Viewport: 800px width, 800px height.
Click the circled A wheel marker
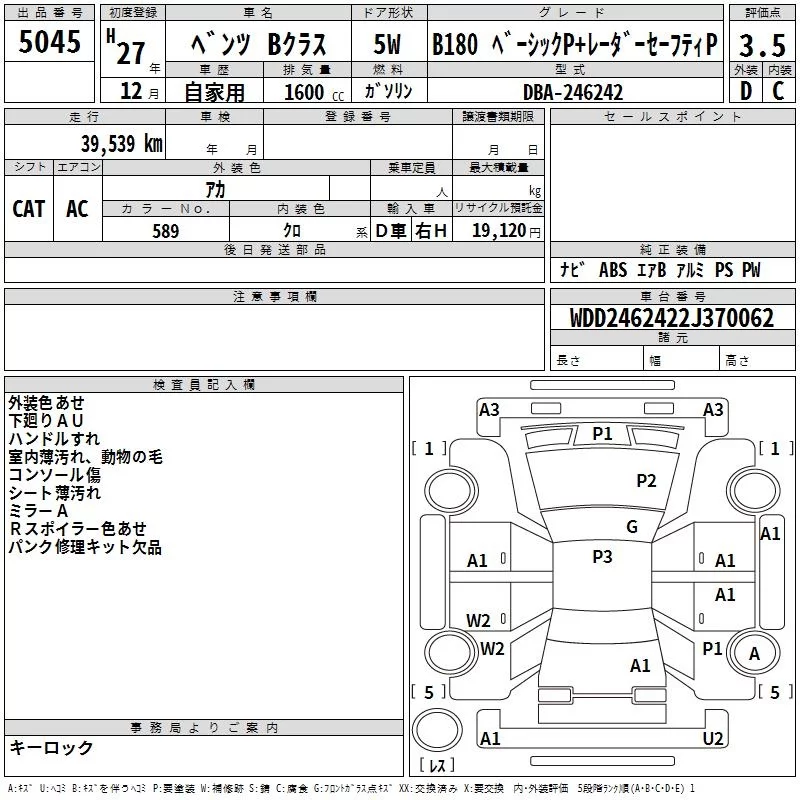pos(755,654)
